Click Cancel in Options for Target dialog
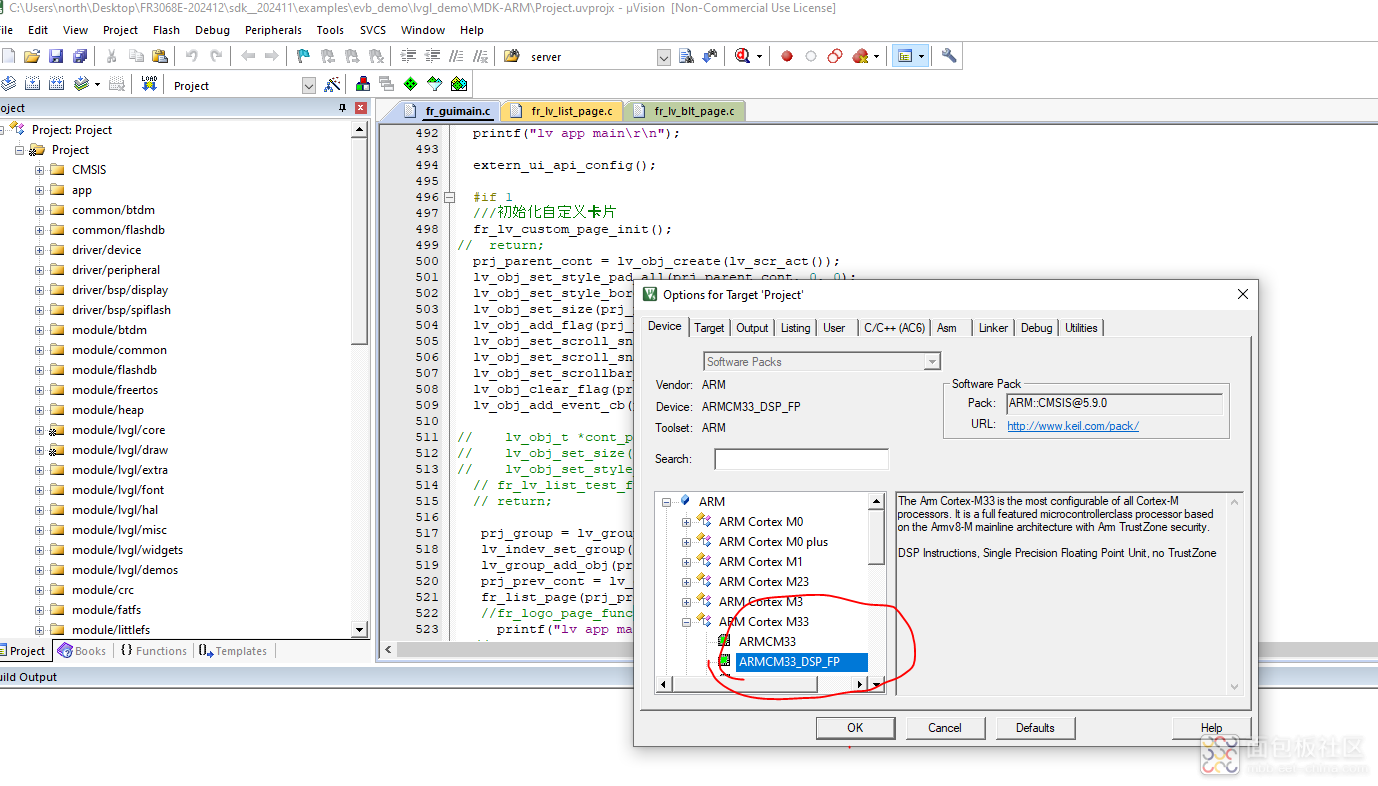The image size is (1378, 786). 944,728
